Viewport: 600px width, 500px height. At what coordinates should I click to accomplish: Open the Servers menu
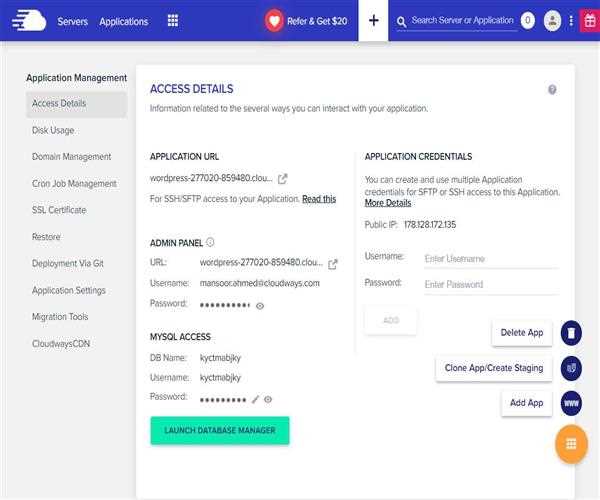[72, 21]
